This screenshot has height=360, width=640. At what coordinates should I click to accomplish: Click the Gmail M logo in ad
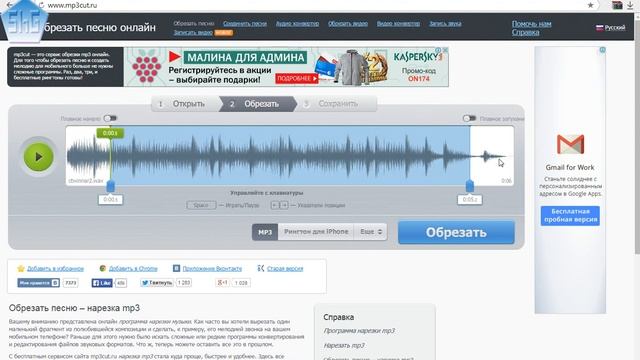(x=570, y=144)
